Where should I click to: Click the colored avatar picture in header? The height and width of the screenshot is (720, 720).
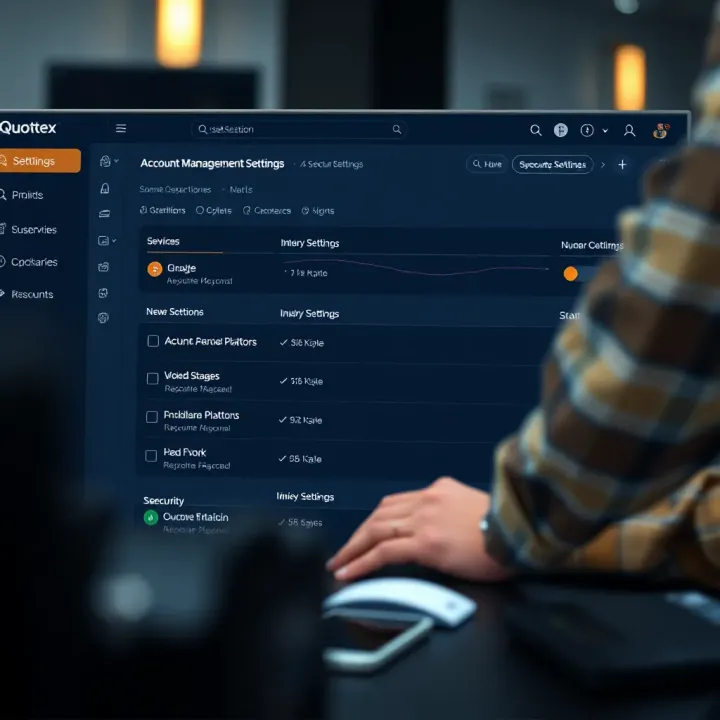660,131
